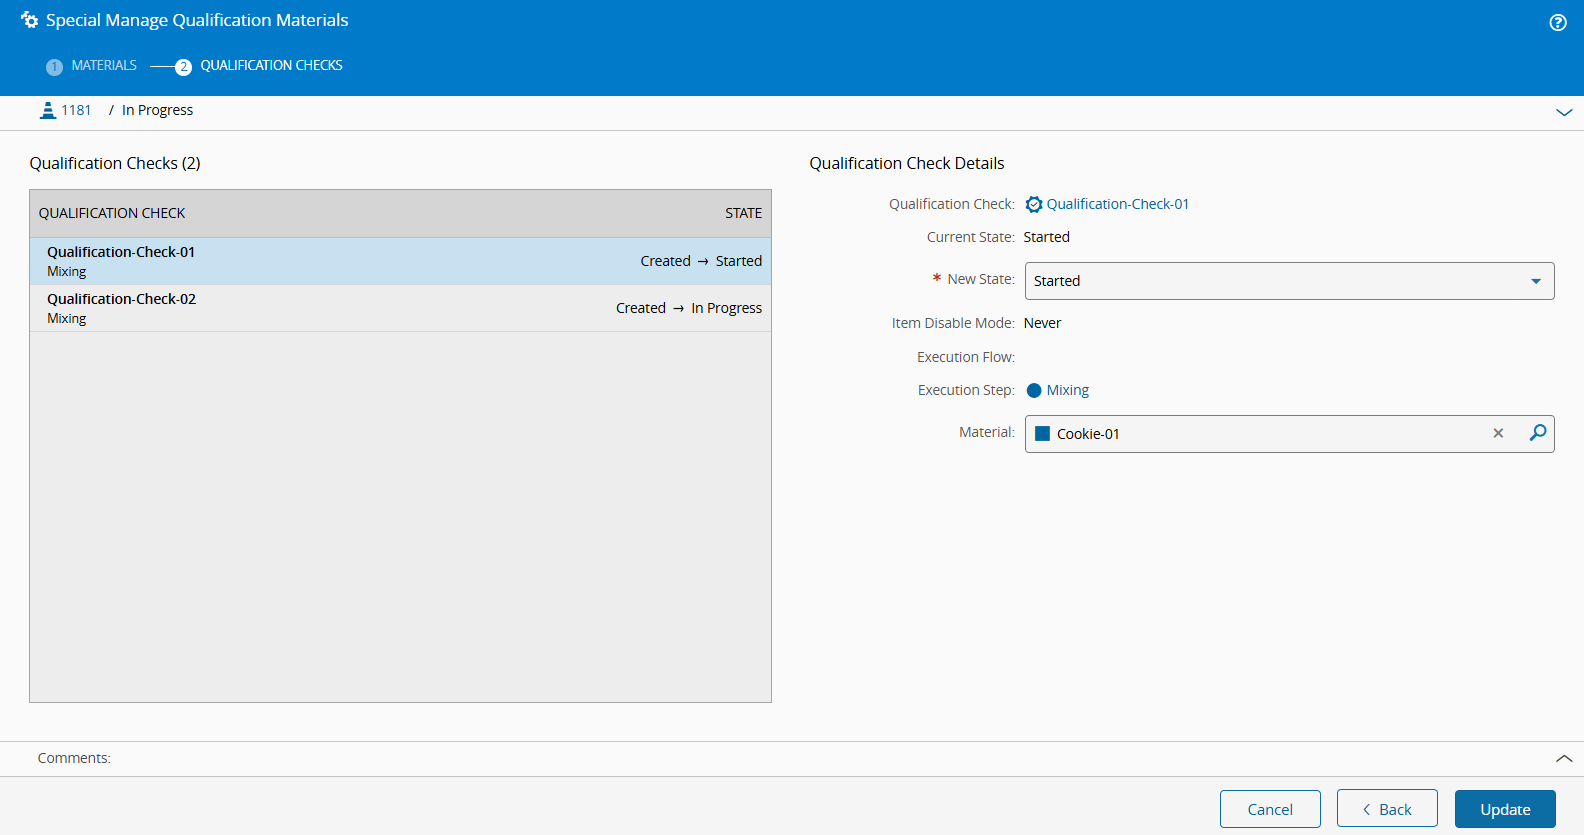Click the resource icon next to 1181
This screenshot has width=1584, height=835.
tap(48, 110)
